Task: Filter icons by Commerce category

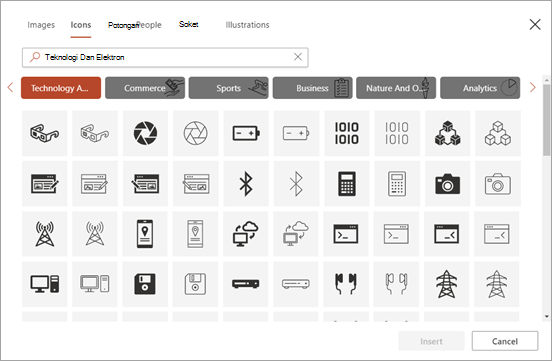Action: pos(145,88)
